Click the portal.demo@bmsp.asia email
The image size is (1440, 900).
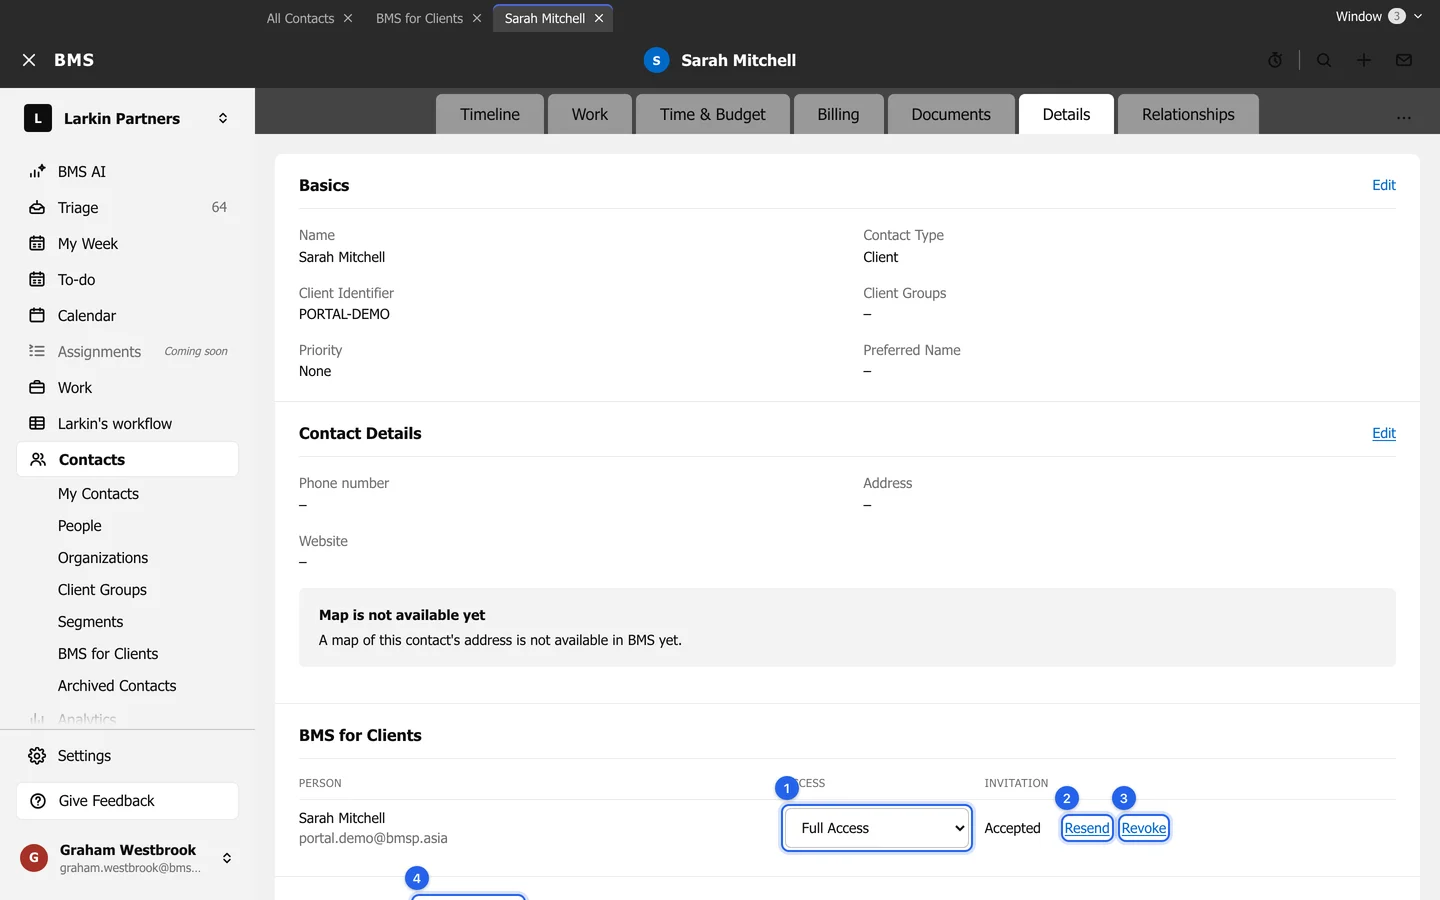pyautogui.click(x=373, y=838)
